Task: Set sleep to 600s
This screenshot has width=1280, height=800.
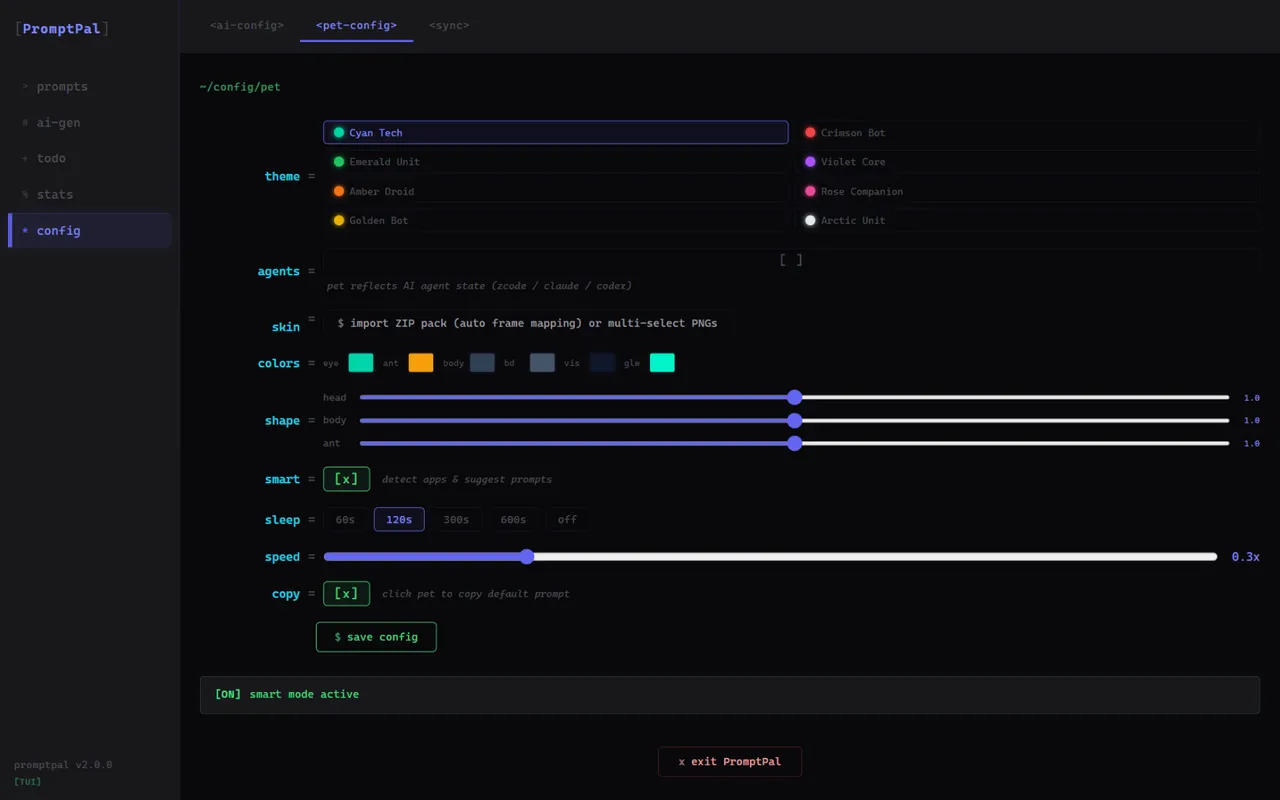Action: [x=513, y=519]
